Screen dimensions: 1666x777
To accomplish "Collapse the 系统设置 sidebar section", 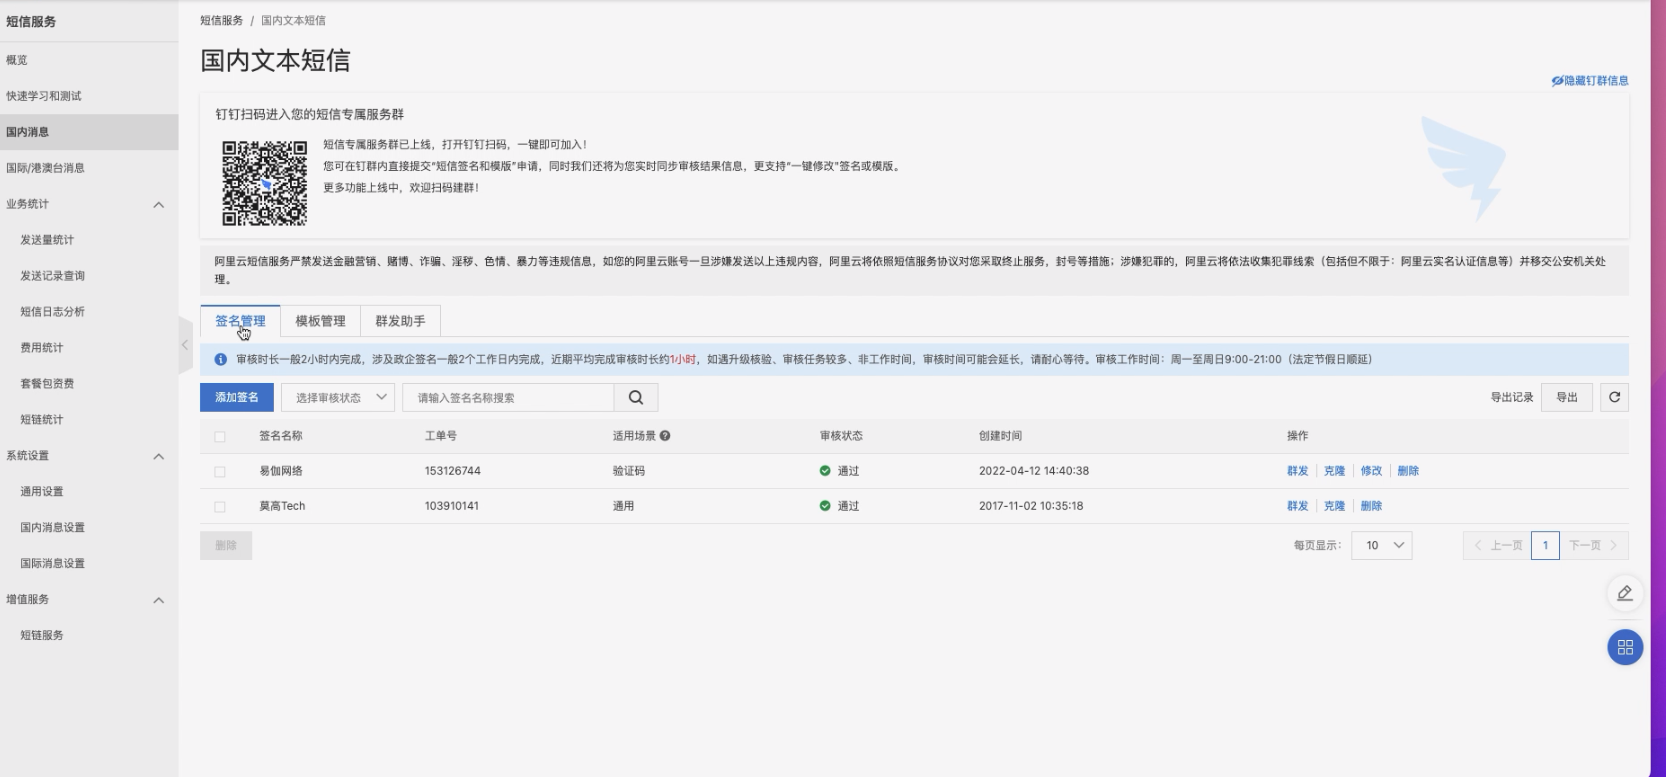I will 158,457.
